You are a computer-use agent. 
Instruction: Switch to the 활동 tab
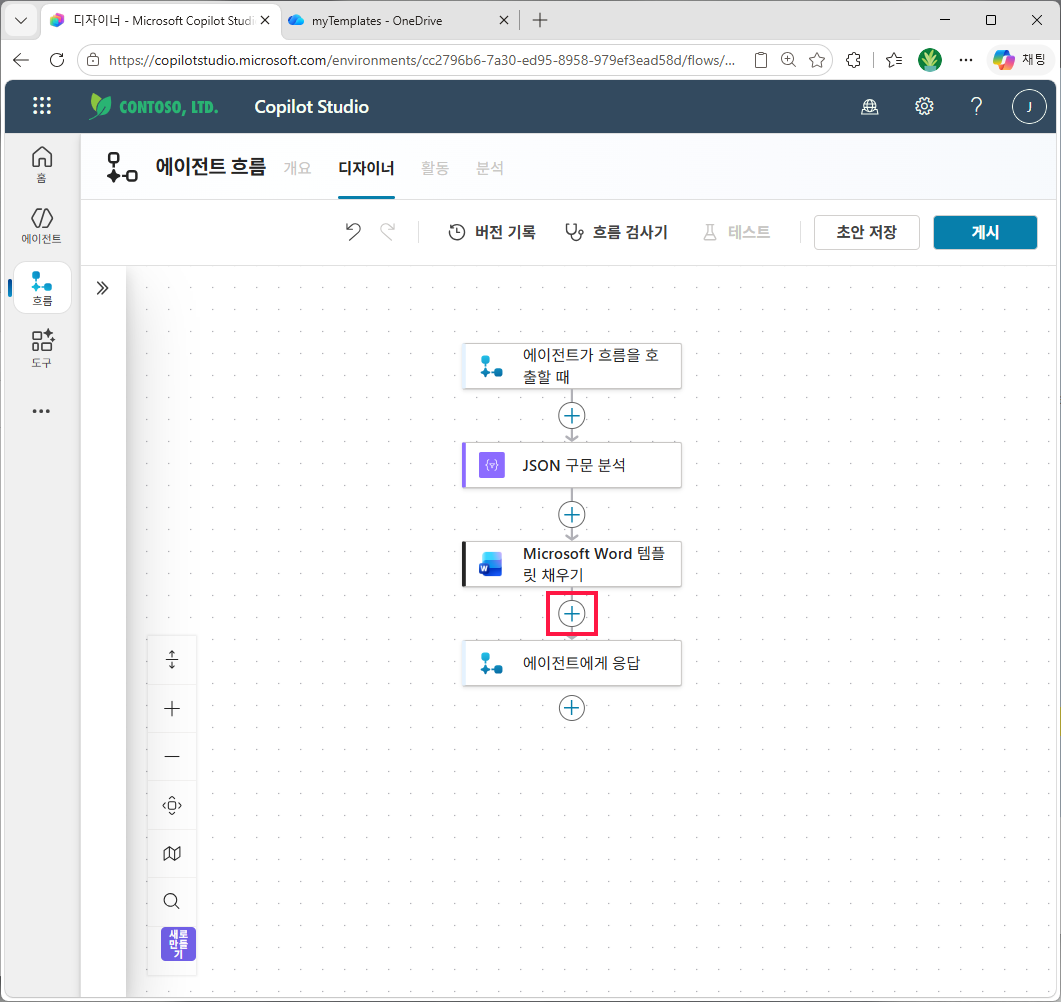point(434,168)
